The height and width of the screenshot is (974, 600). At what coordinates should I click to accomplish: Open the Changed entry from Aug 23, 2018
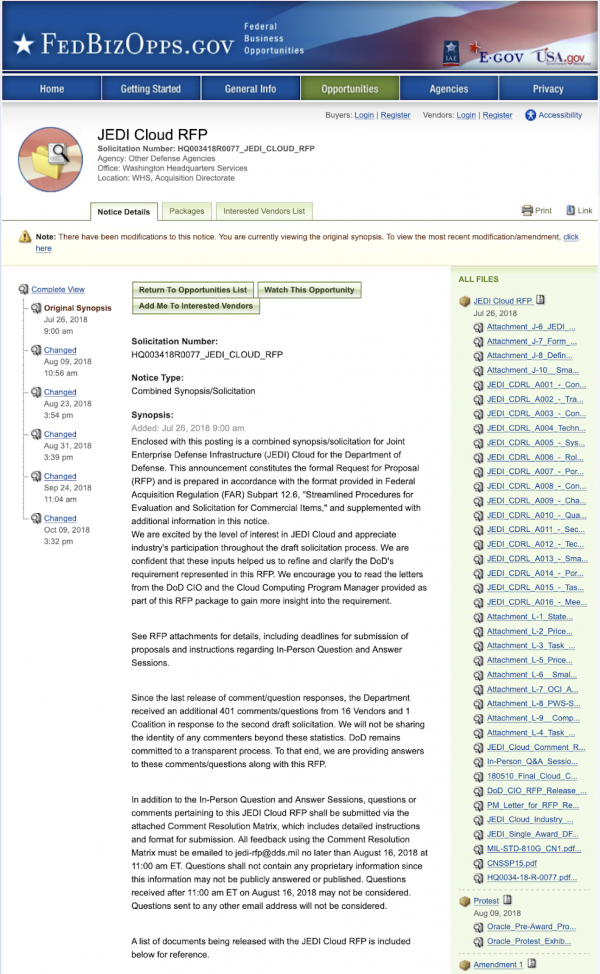(x=60, y=393)
